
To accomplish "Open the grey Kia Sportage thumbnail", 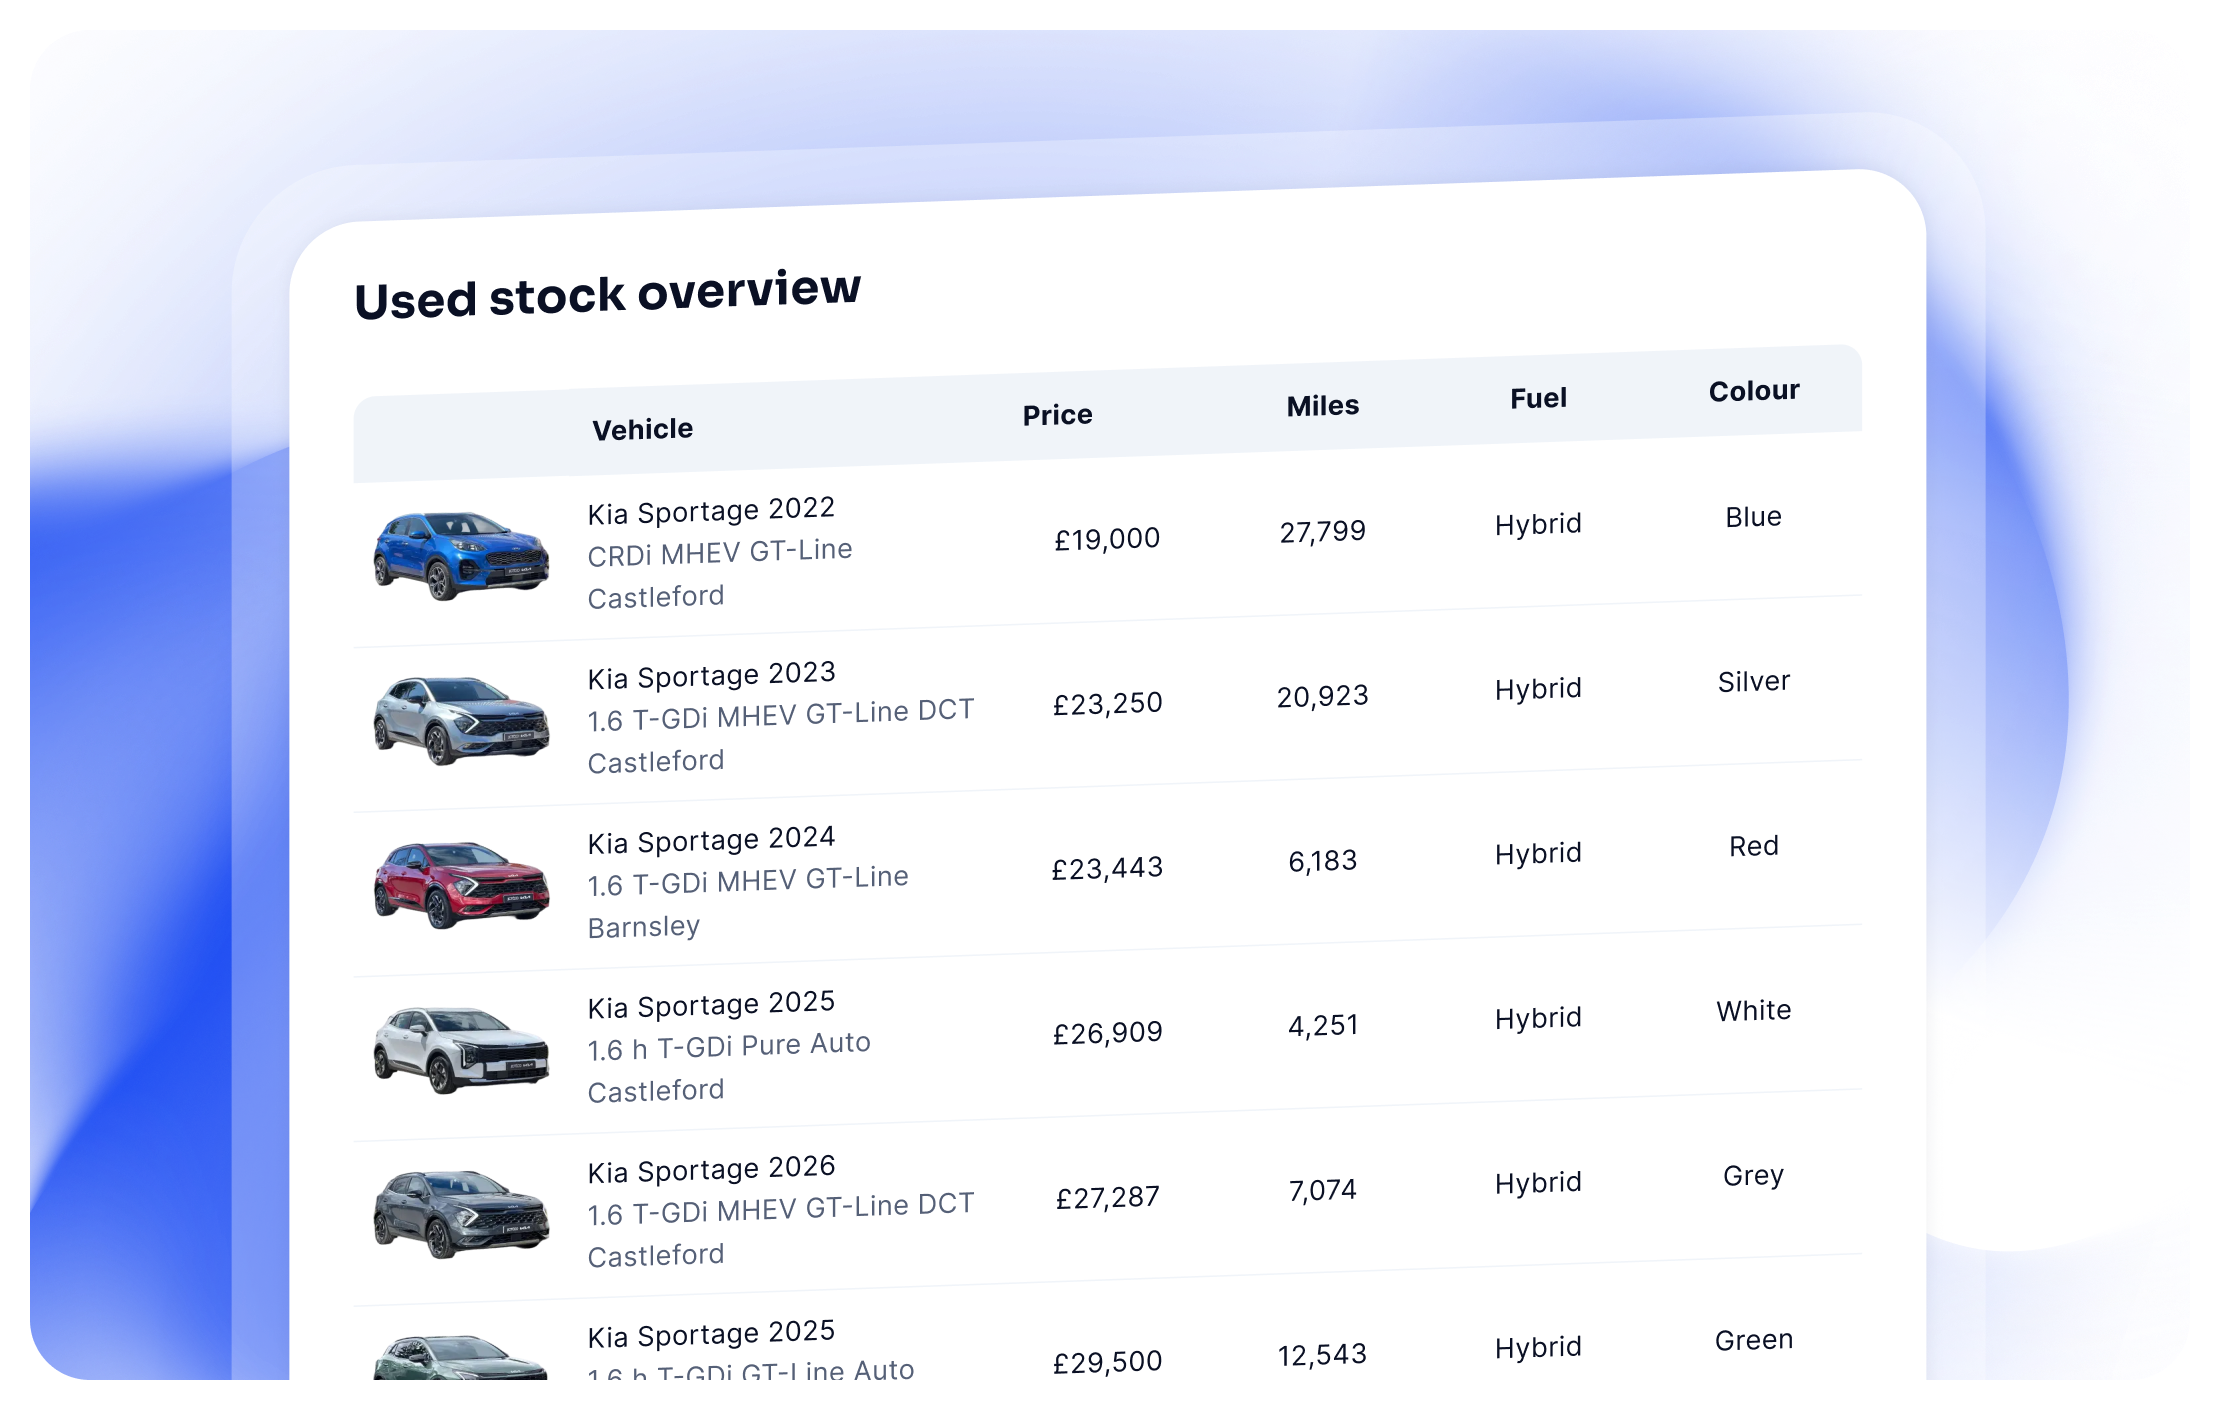I will tap(461, 1214).
